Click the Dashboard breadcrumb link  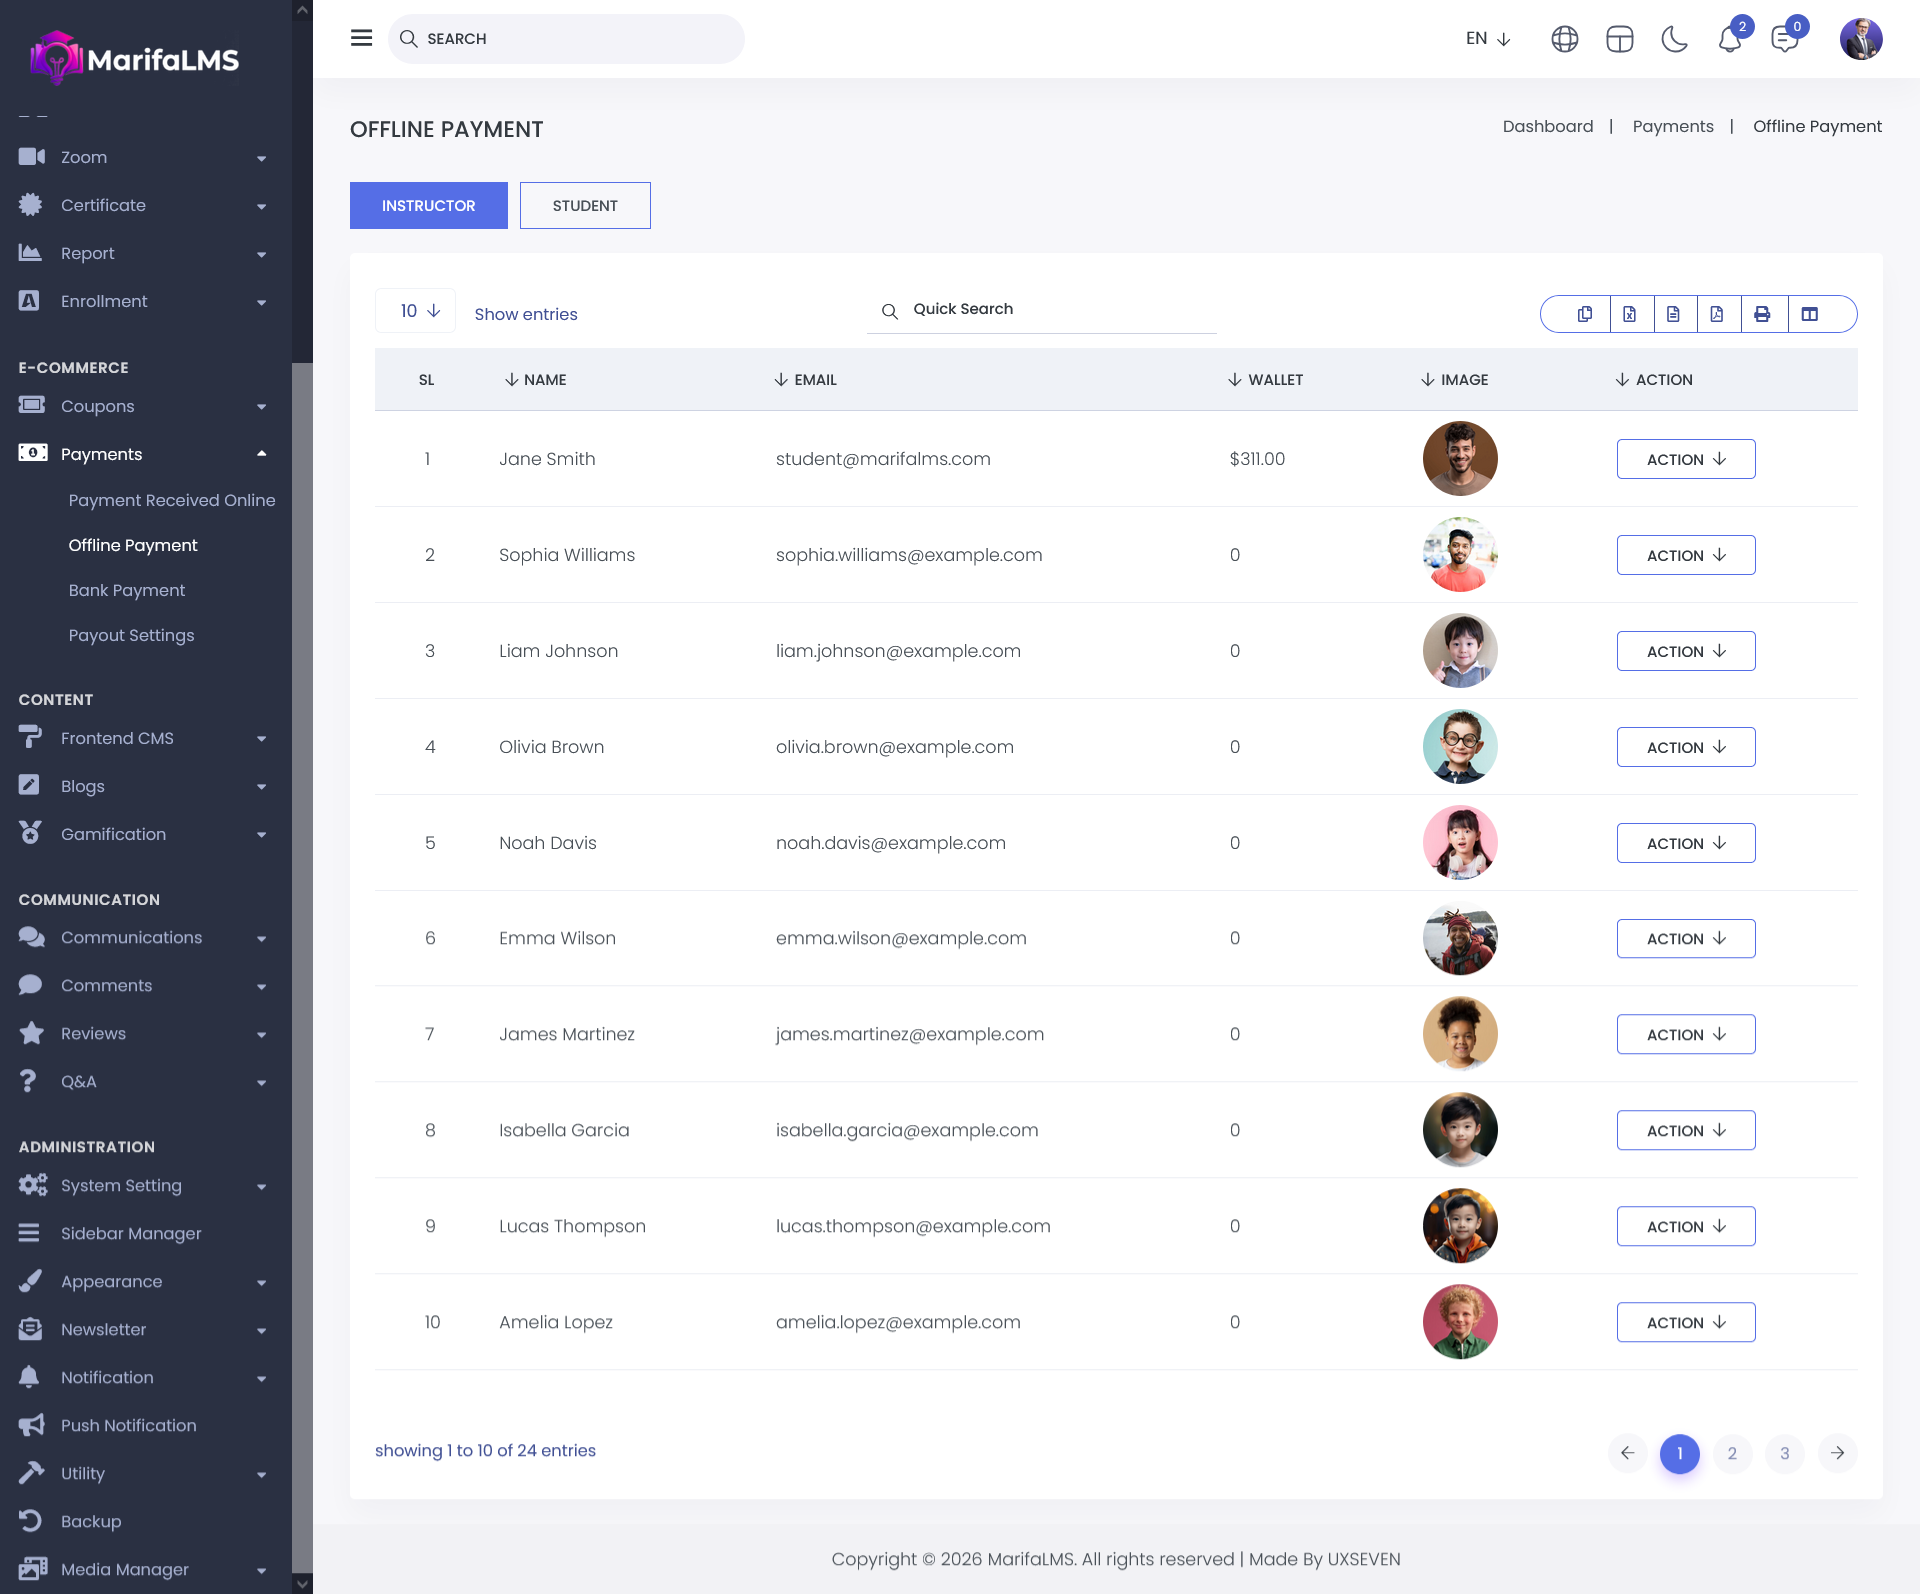click(1548, 126)
